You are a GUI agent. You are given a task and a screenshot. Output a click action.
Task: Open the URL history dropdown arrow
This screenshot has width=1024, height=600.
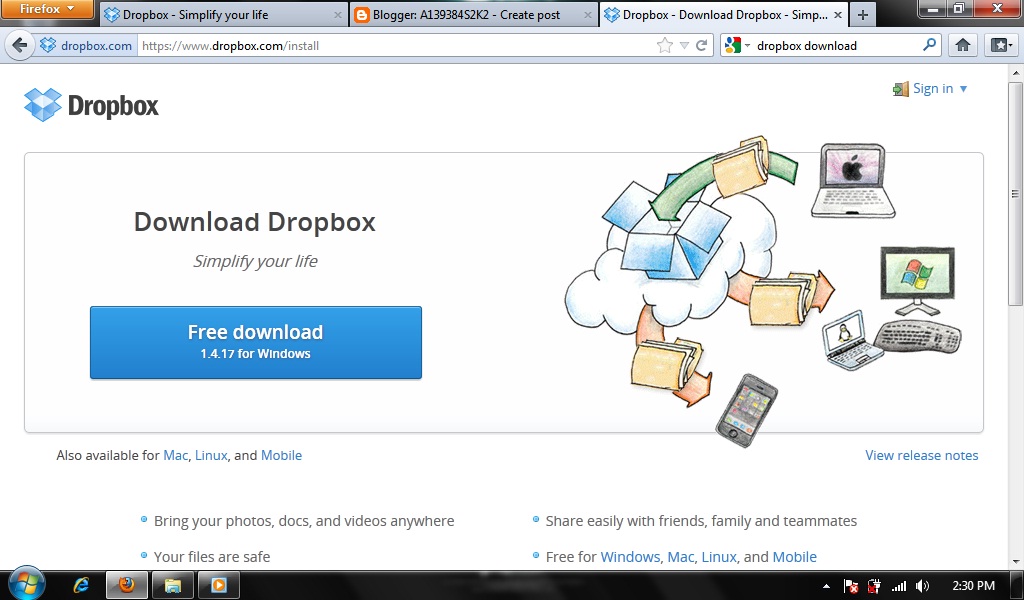tap(684, 46)
